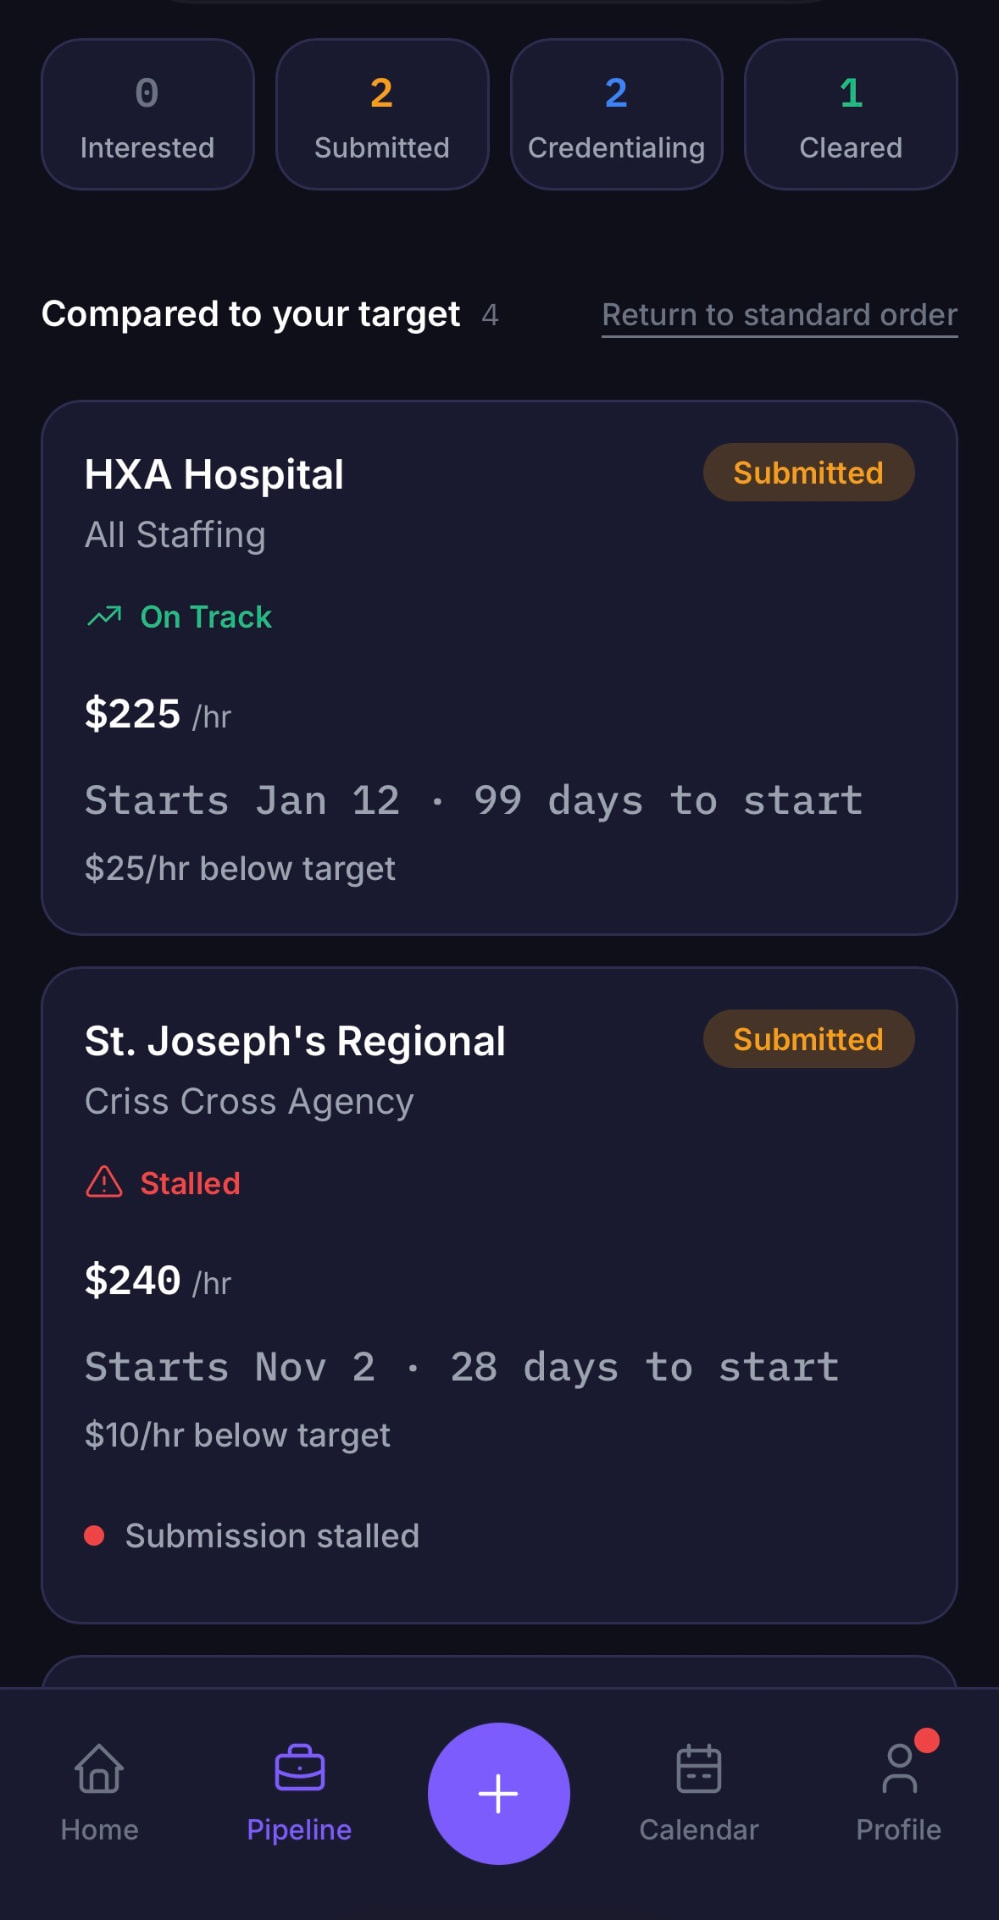Tap the purple plus add button
Screen dimensions: 999x1920
tap(498, 1793)
